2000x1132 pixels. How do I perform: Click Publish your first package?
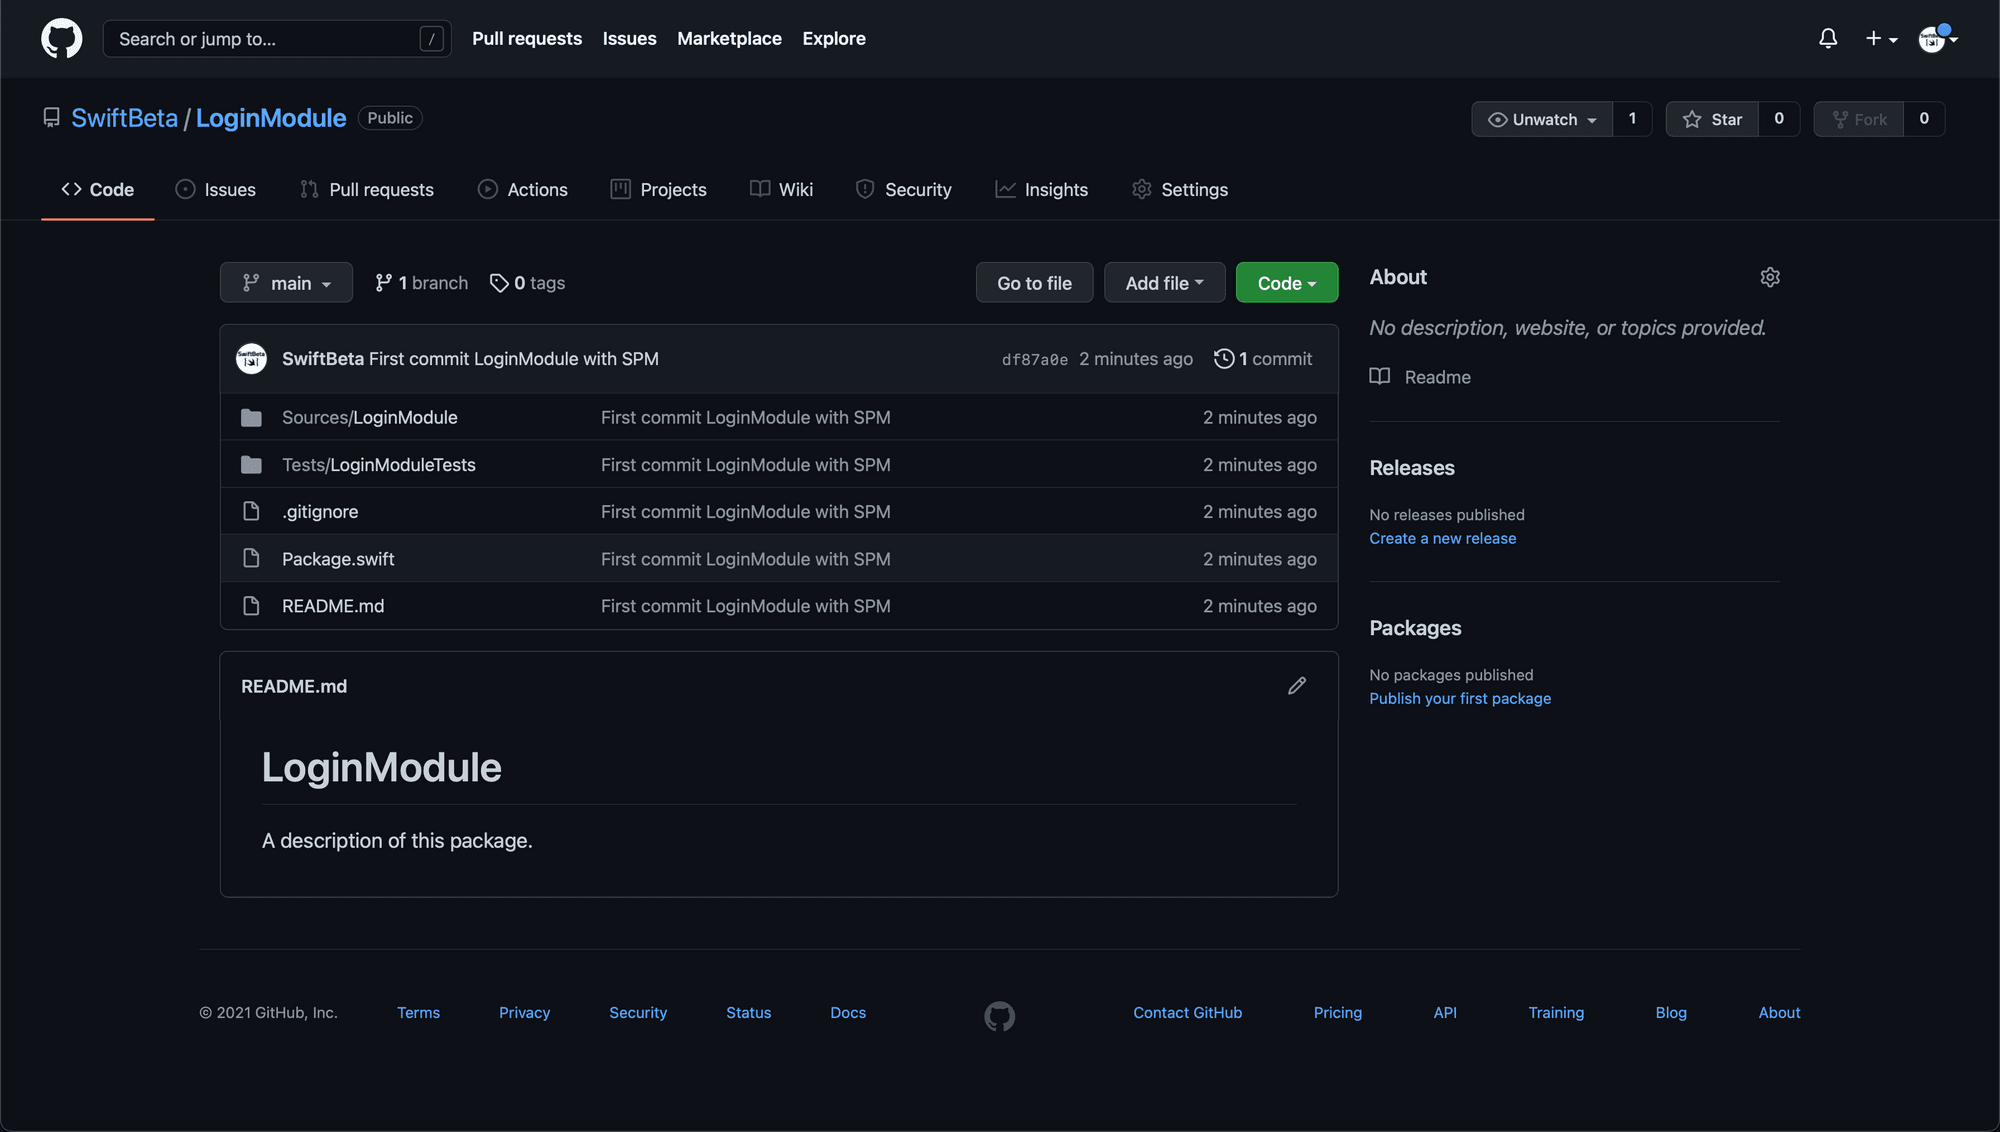pyautogui.click(x=1460, y=698)
